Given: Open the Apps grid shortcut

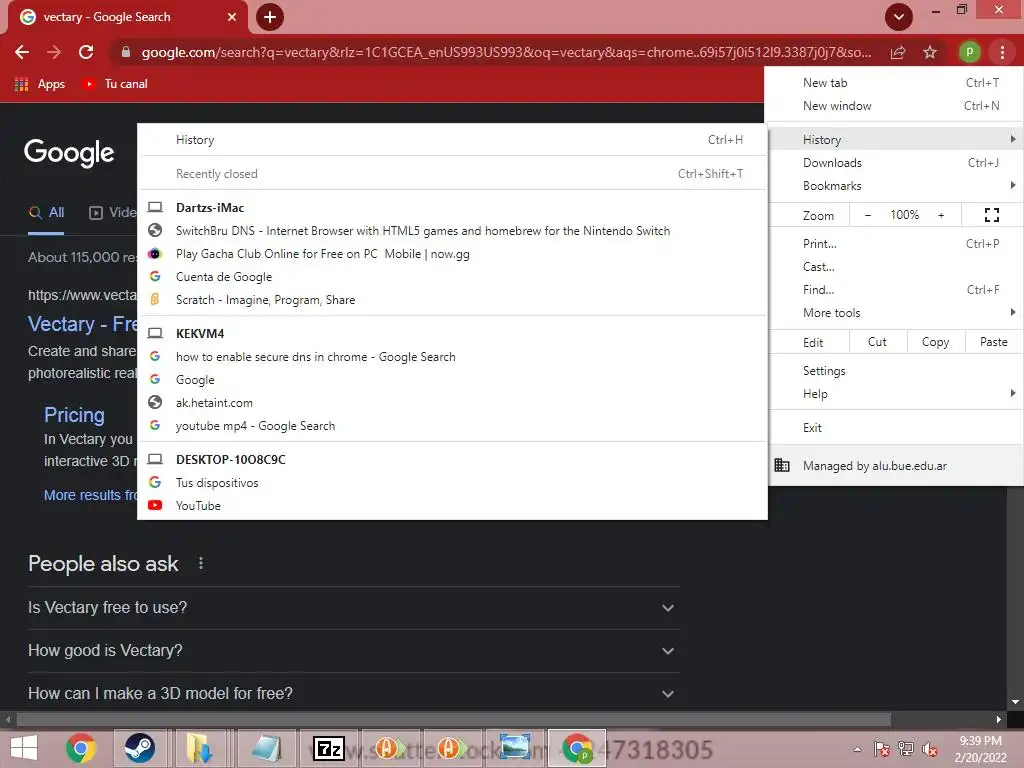Looking at the screenshot, I should (40, 84).
